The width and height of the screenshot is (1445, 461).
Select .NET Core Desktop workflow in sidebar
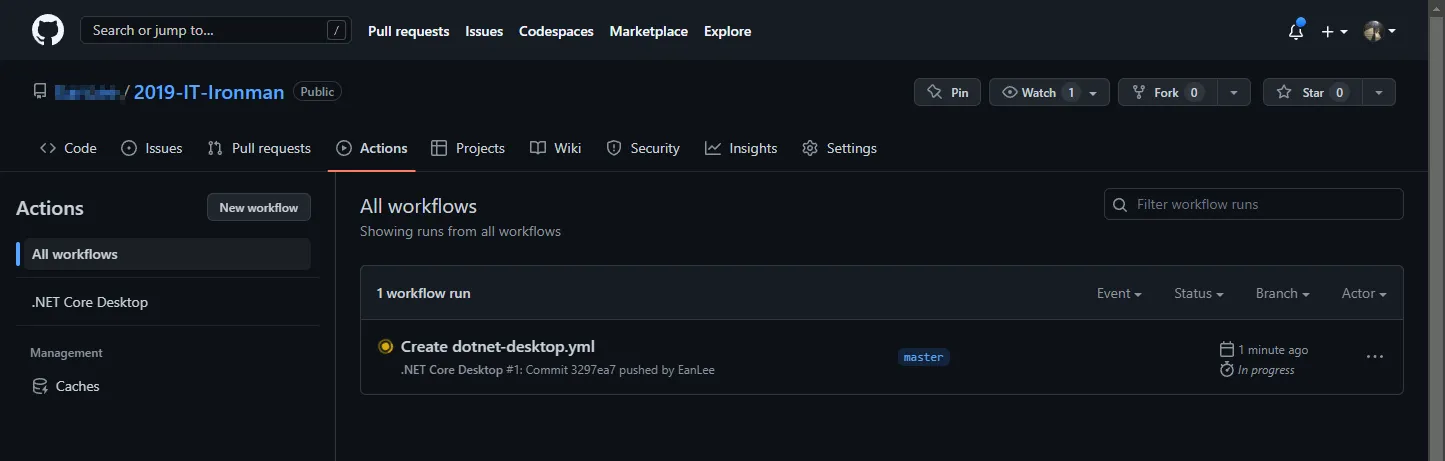pos(90,302)
